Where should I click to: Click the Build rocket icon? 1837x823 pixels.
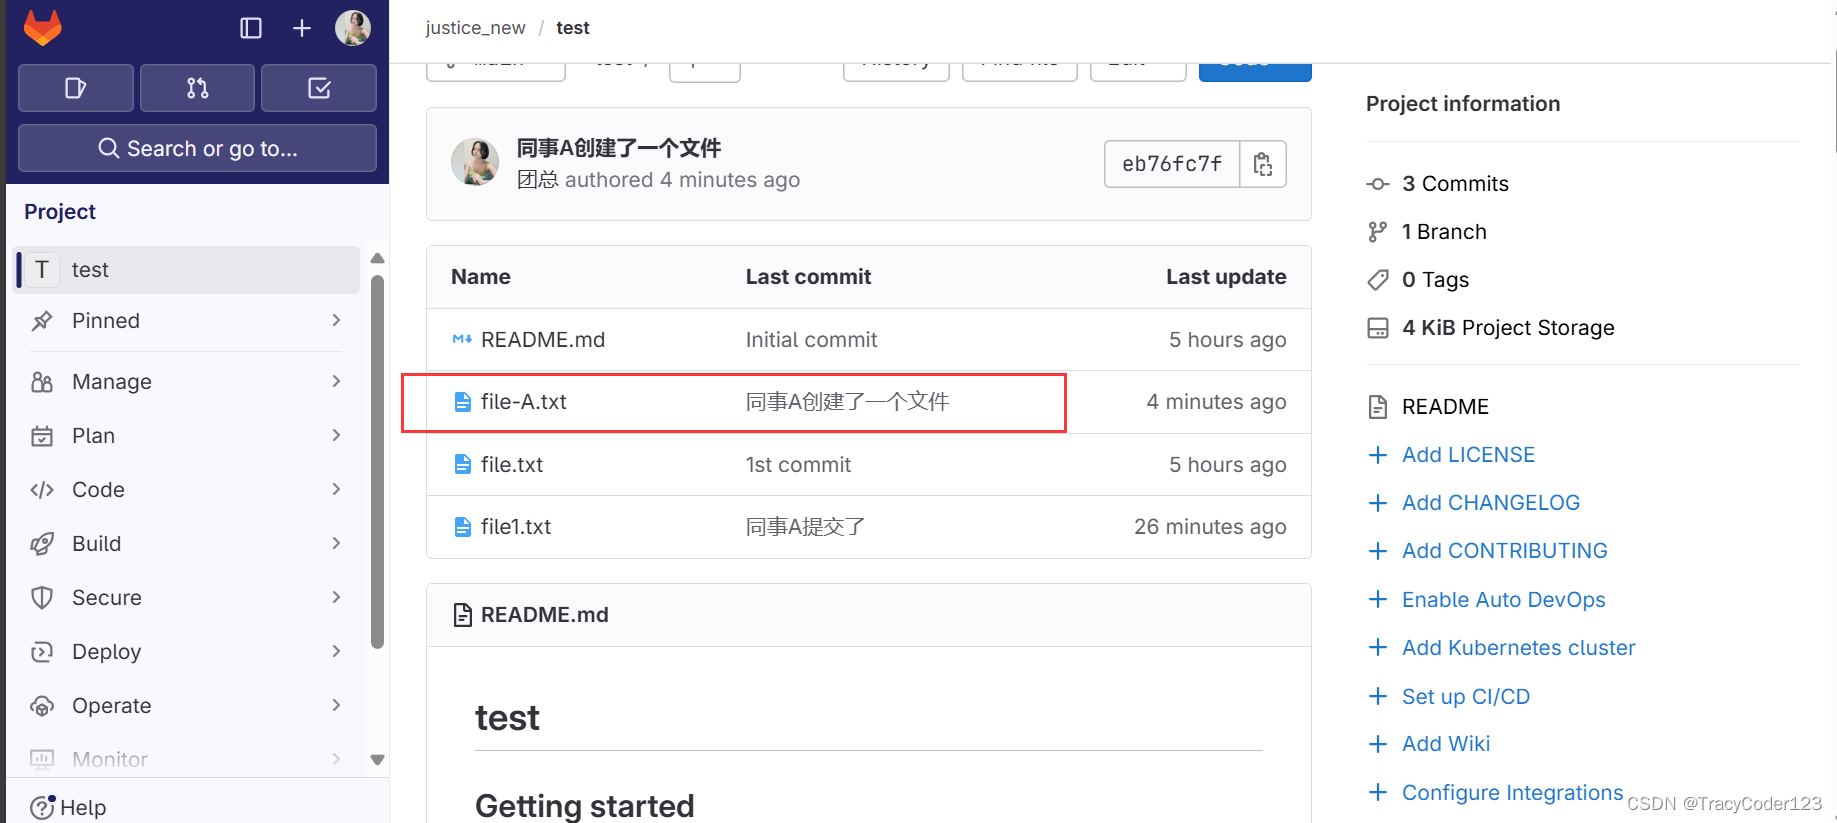[x=42, y=544]
